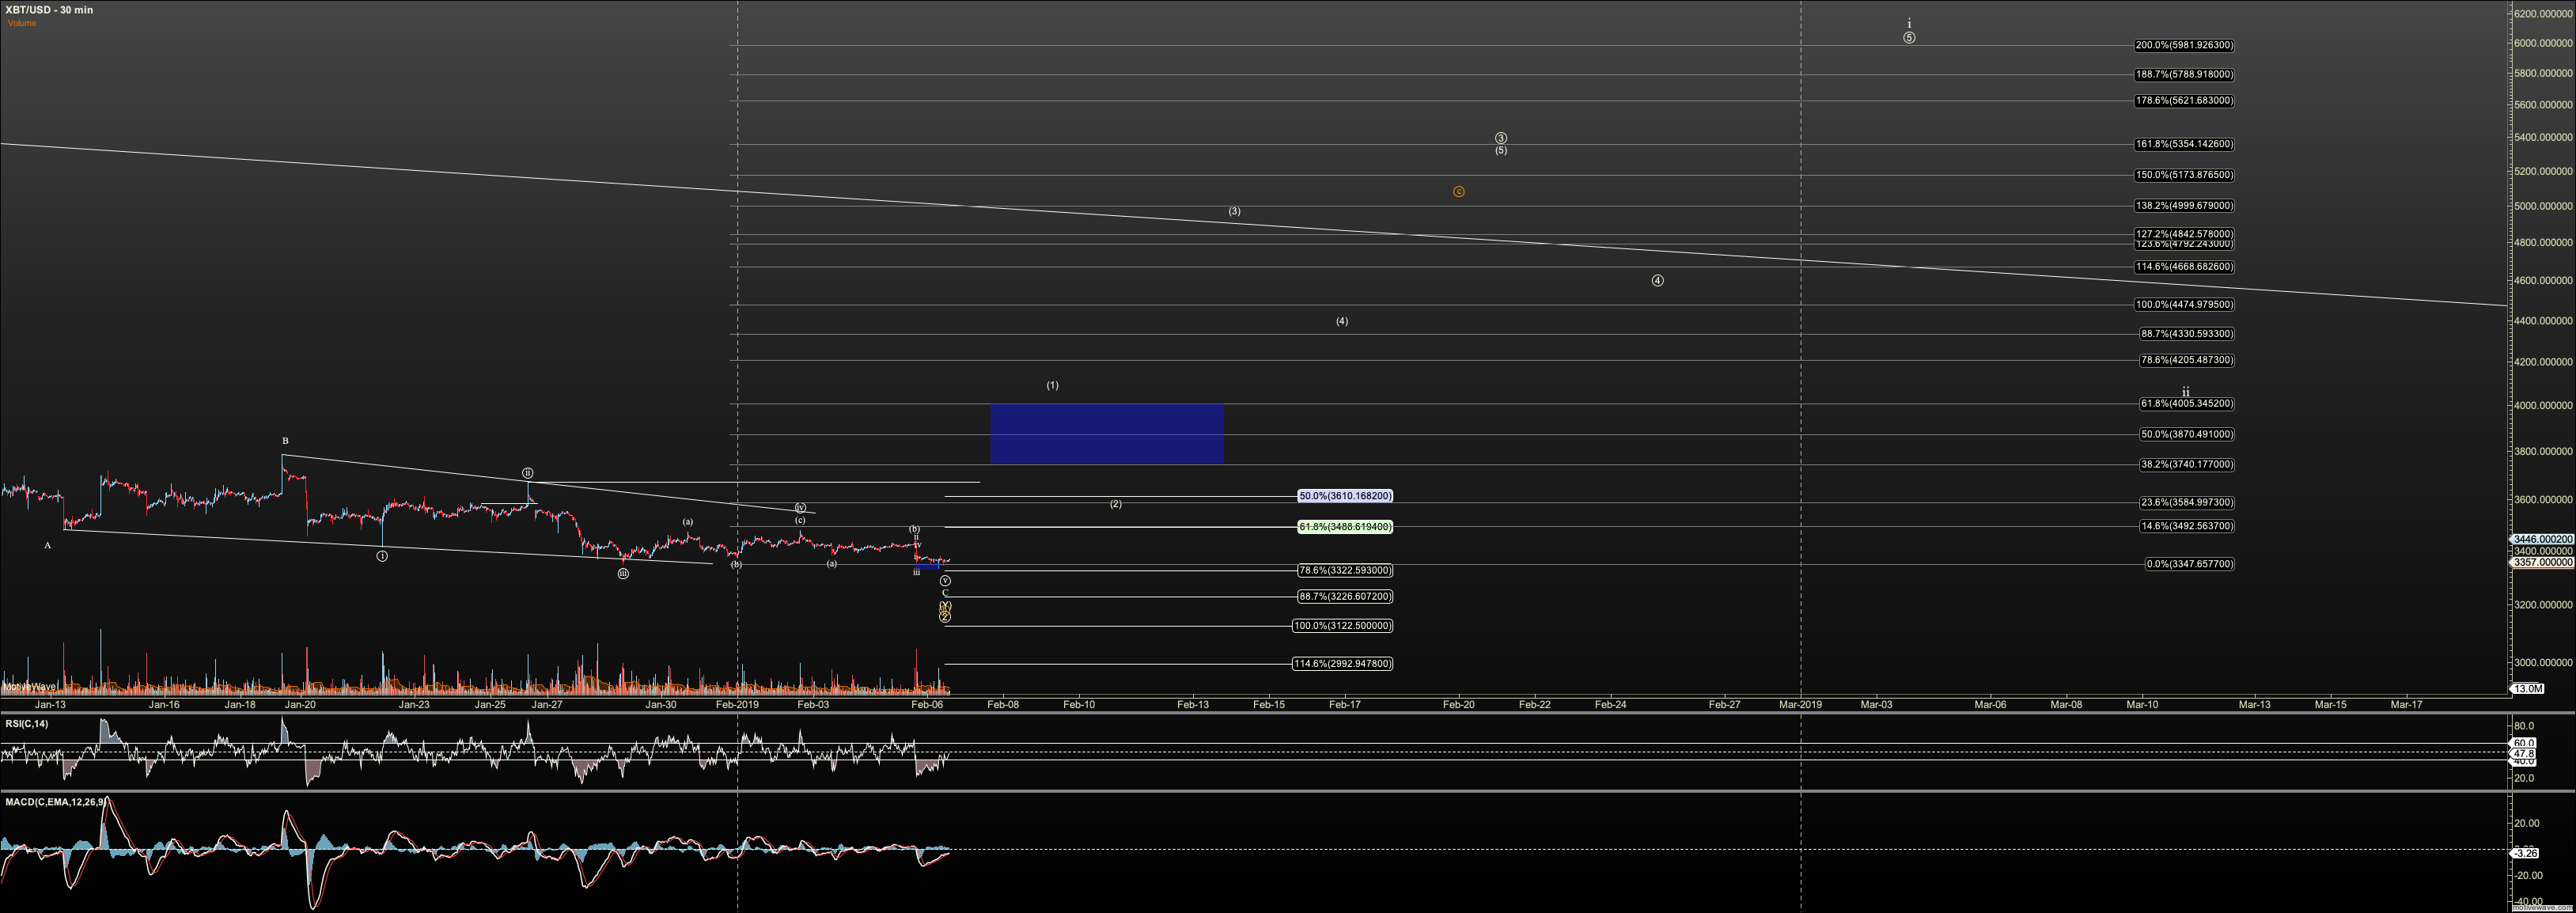Click the XBT/USD - 30 min chart title
Image resolution: width=2576 pixels, height=913 pixels.
coord(49,10)
